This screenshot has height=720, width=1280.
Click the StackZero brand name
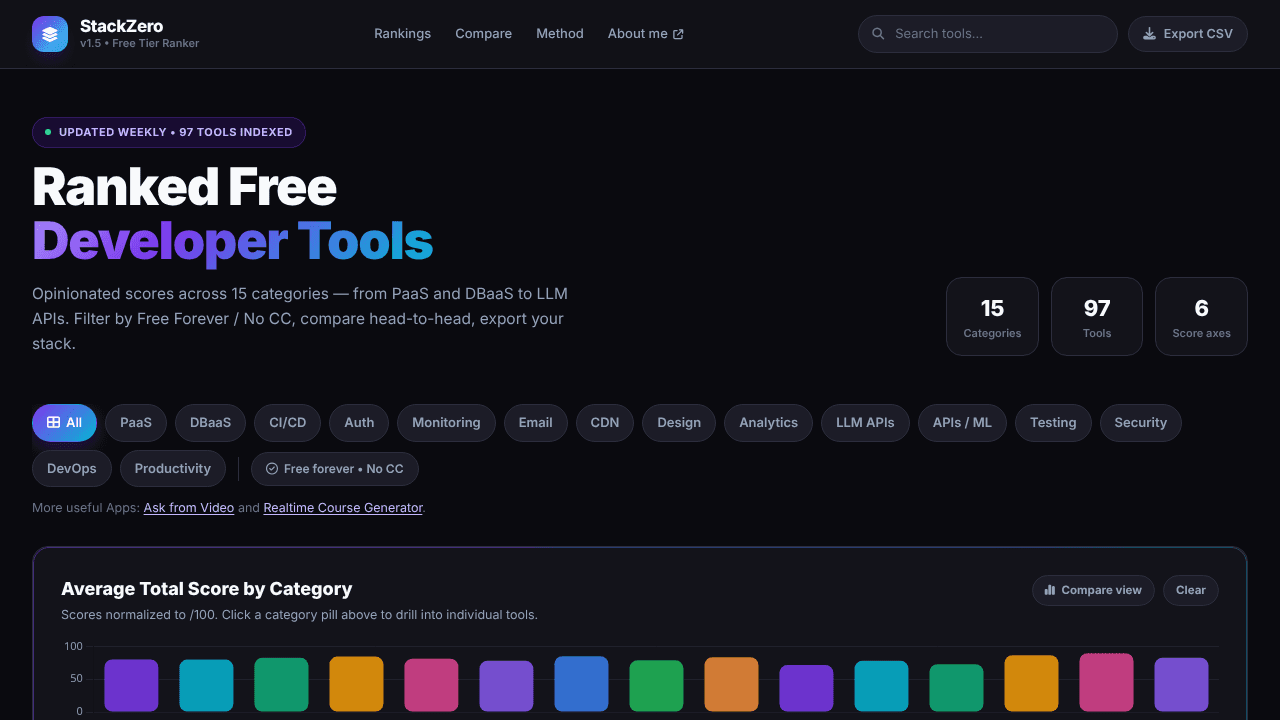122,26
